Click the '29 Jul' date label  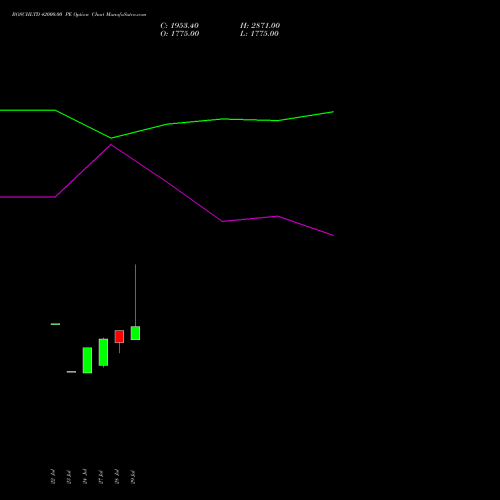point(133,477)
